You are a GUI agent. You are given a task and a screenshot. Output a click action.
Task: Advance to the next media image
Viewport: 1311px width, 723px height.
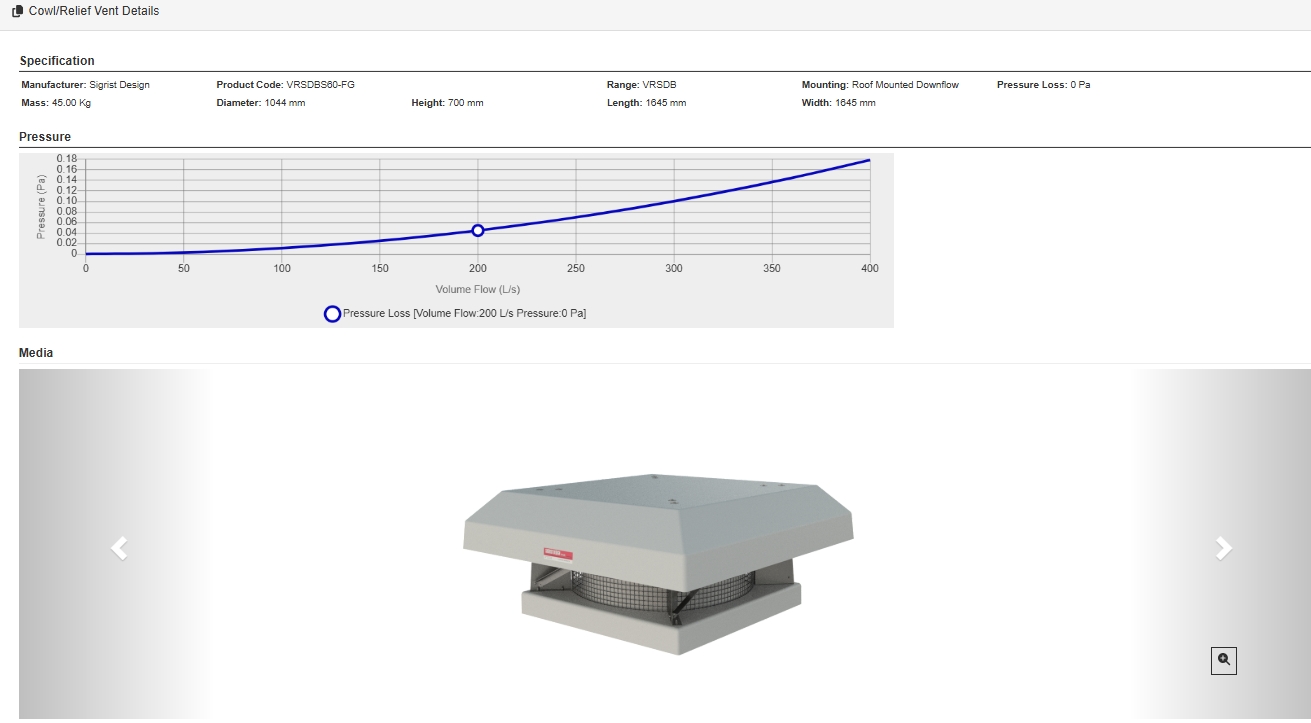pyautogui.click(x=1223, y=548)
